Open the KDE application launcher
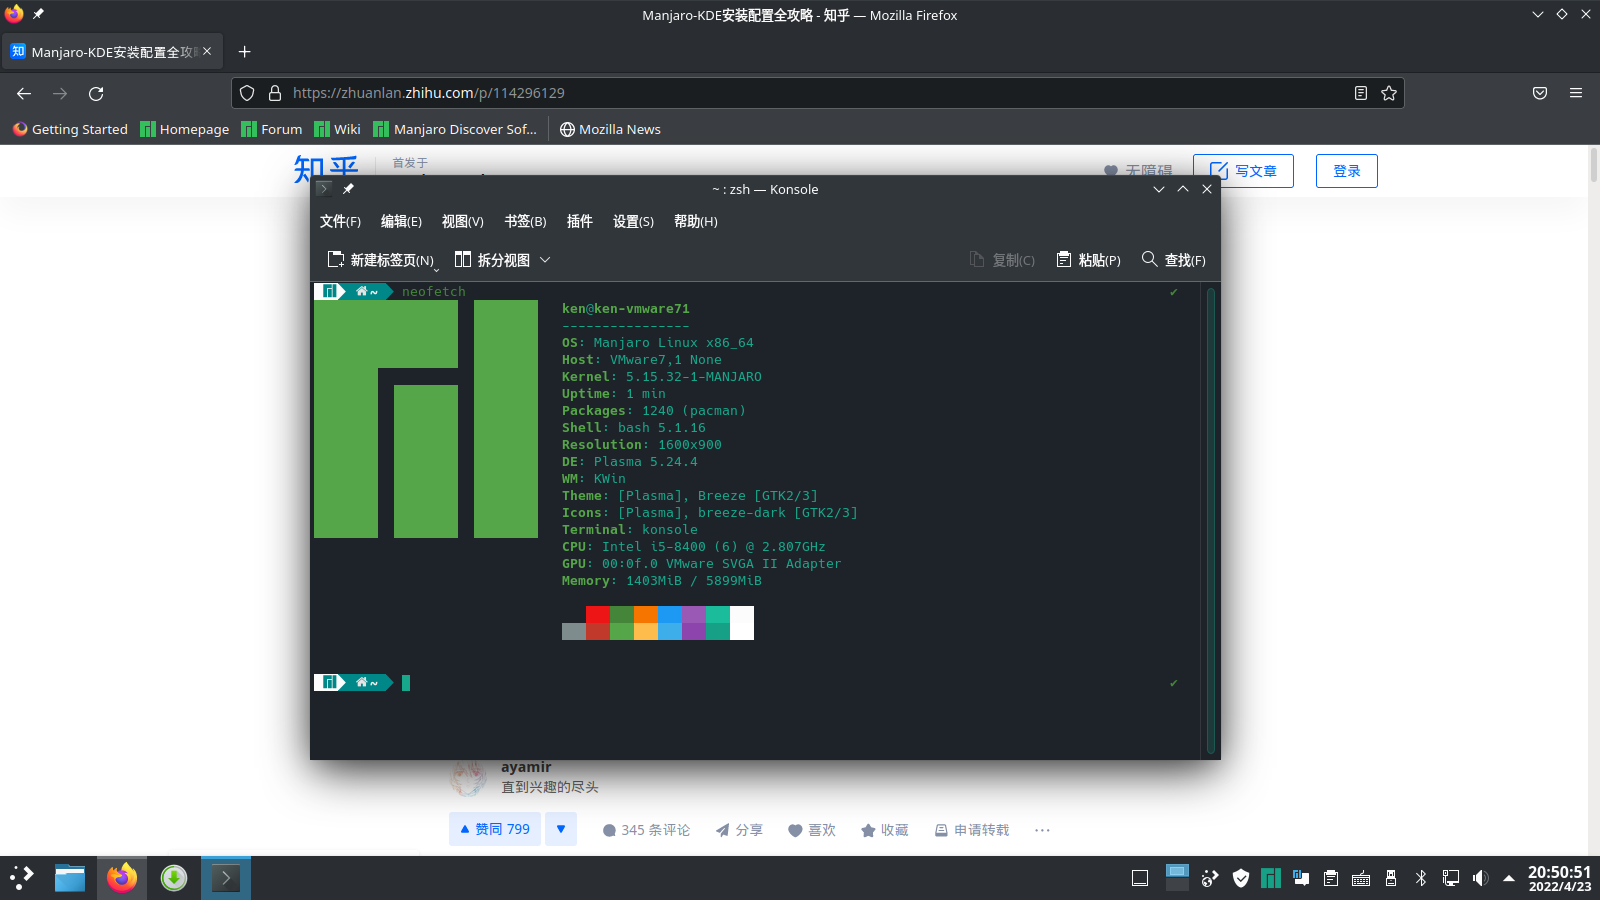 coord(22,878)
